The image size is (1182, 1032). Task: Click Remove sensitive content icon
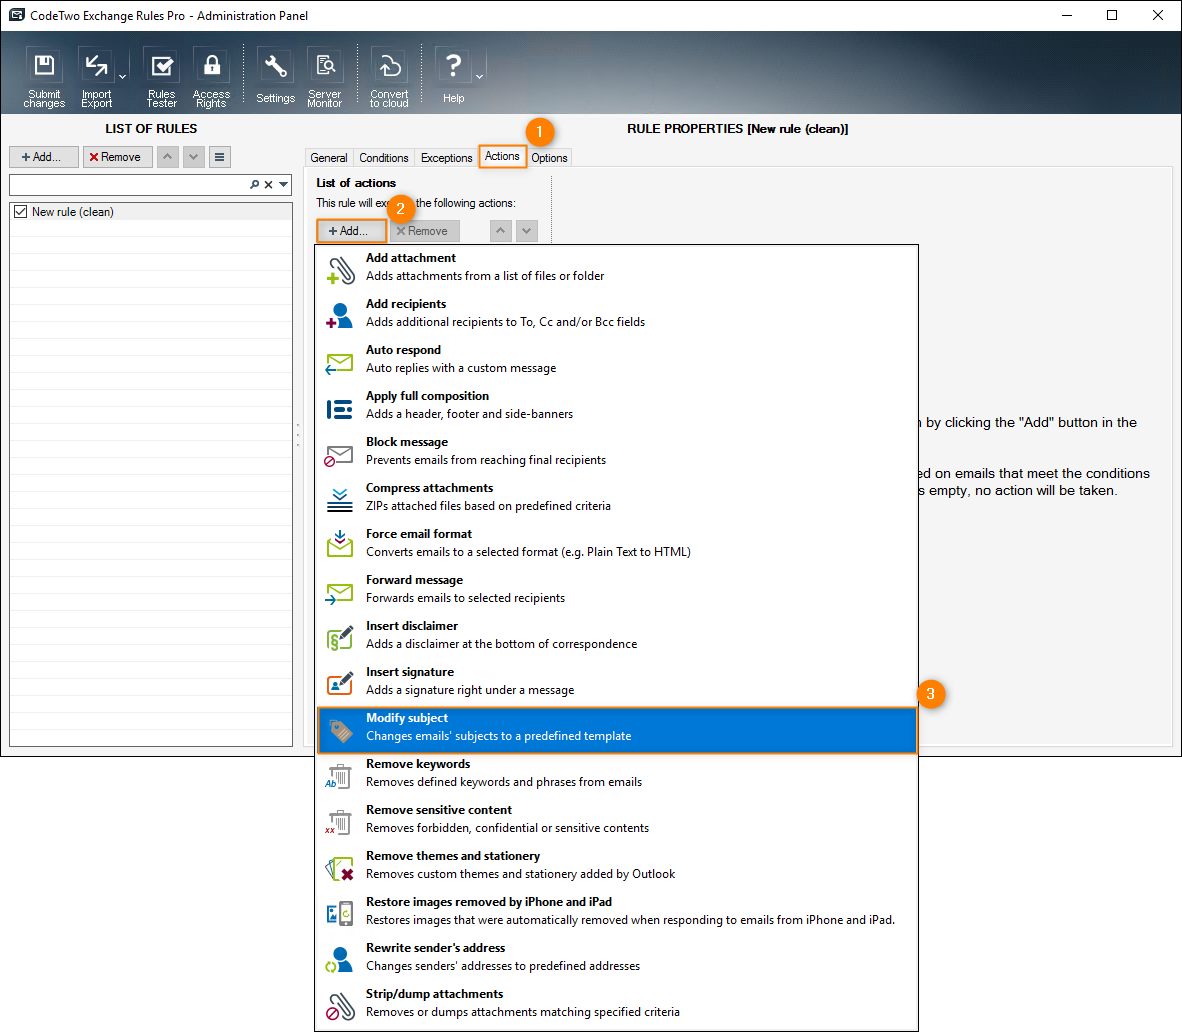[339, 822]
